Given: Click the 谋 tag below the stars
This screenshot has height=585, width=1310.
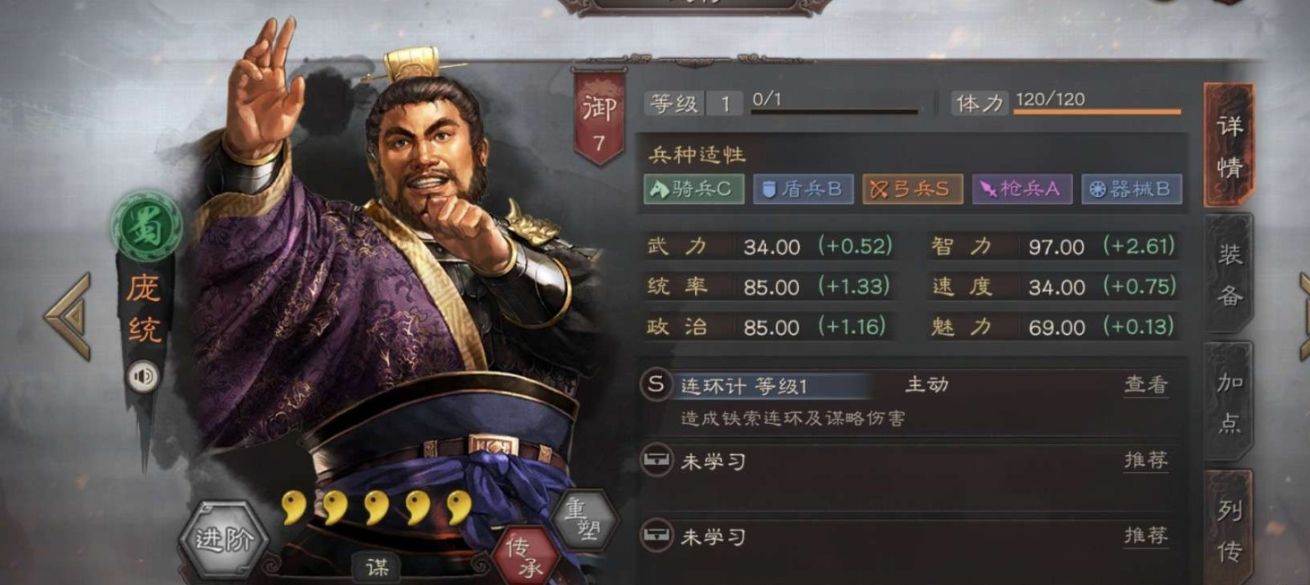Looking at the screenshot, I should 376,568.
